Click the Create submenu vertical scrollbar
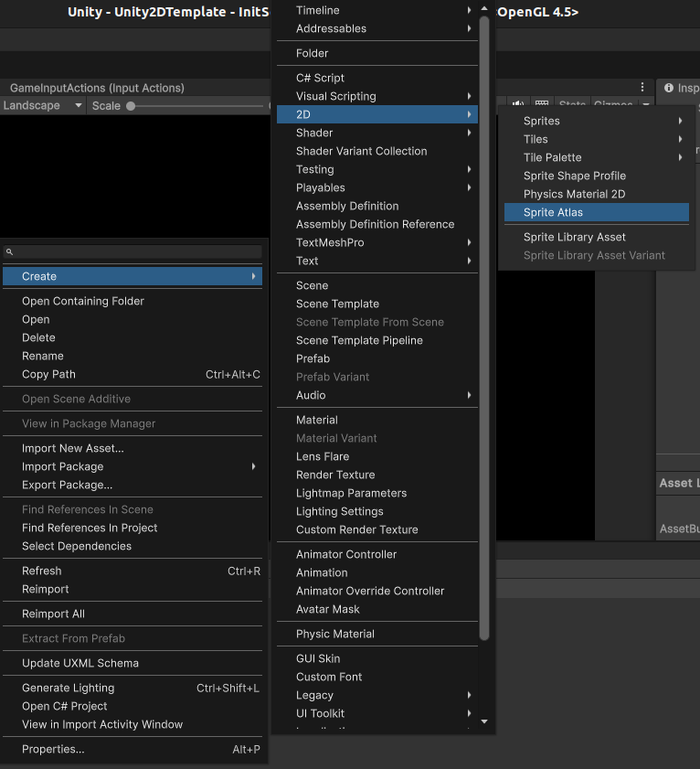The image size is (700, 769). click(x=484, y=328)
